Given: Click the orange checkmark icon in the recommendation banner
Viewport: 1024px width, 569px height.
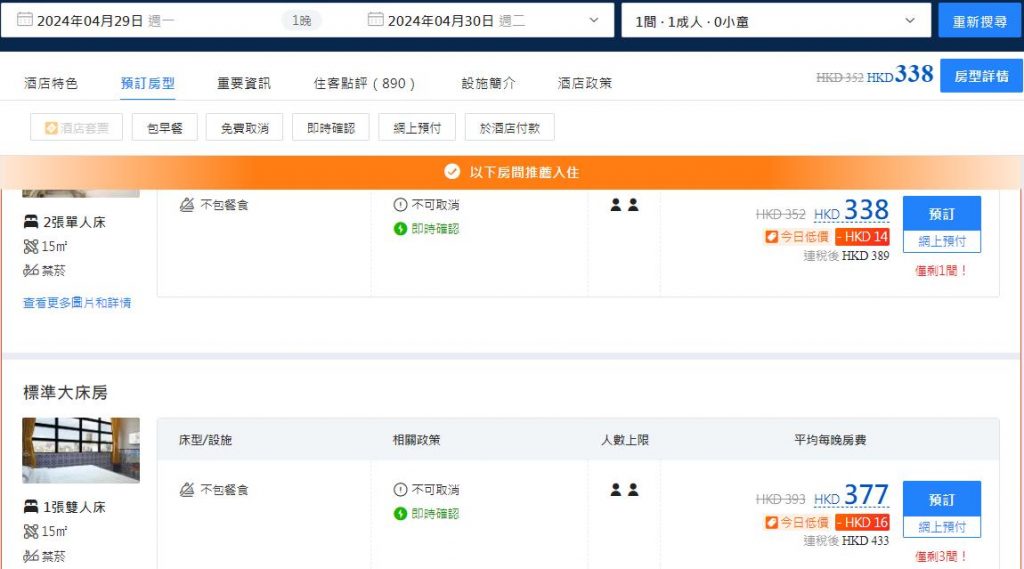Looking at the screenshot, I should tap(452, 172).
